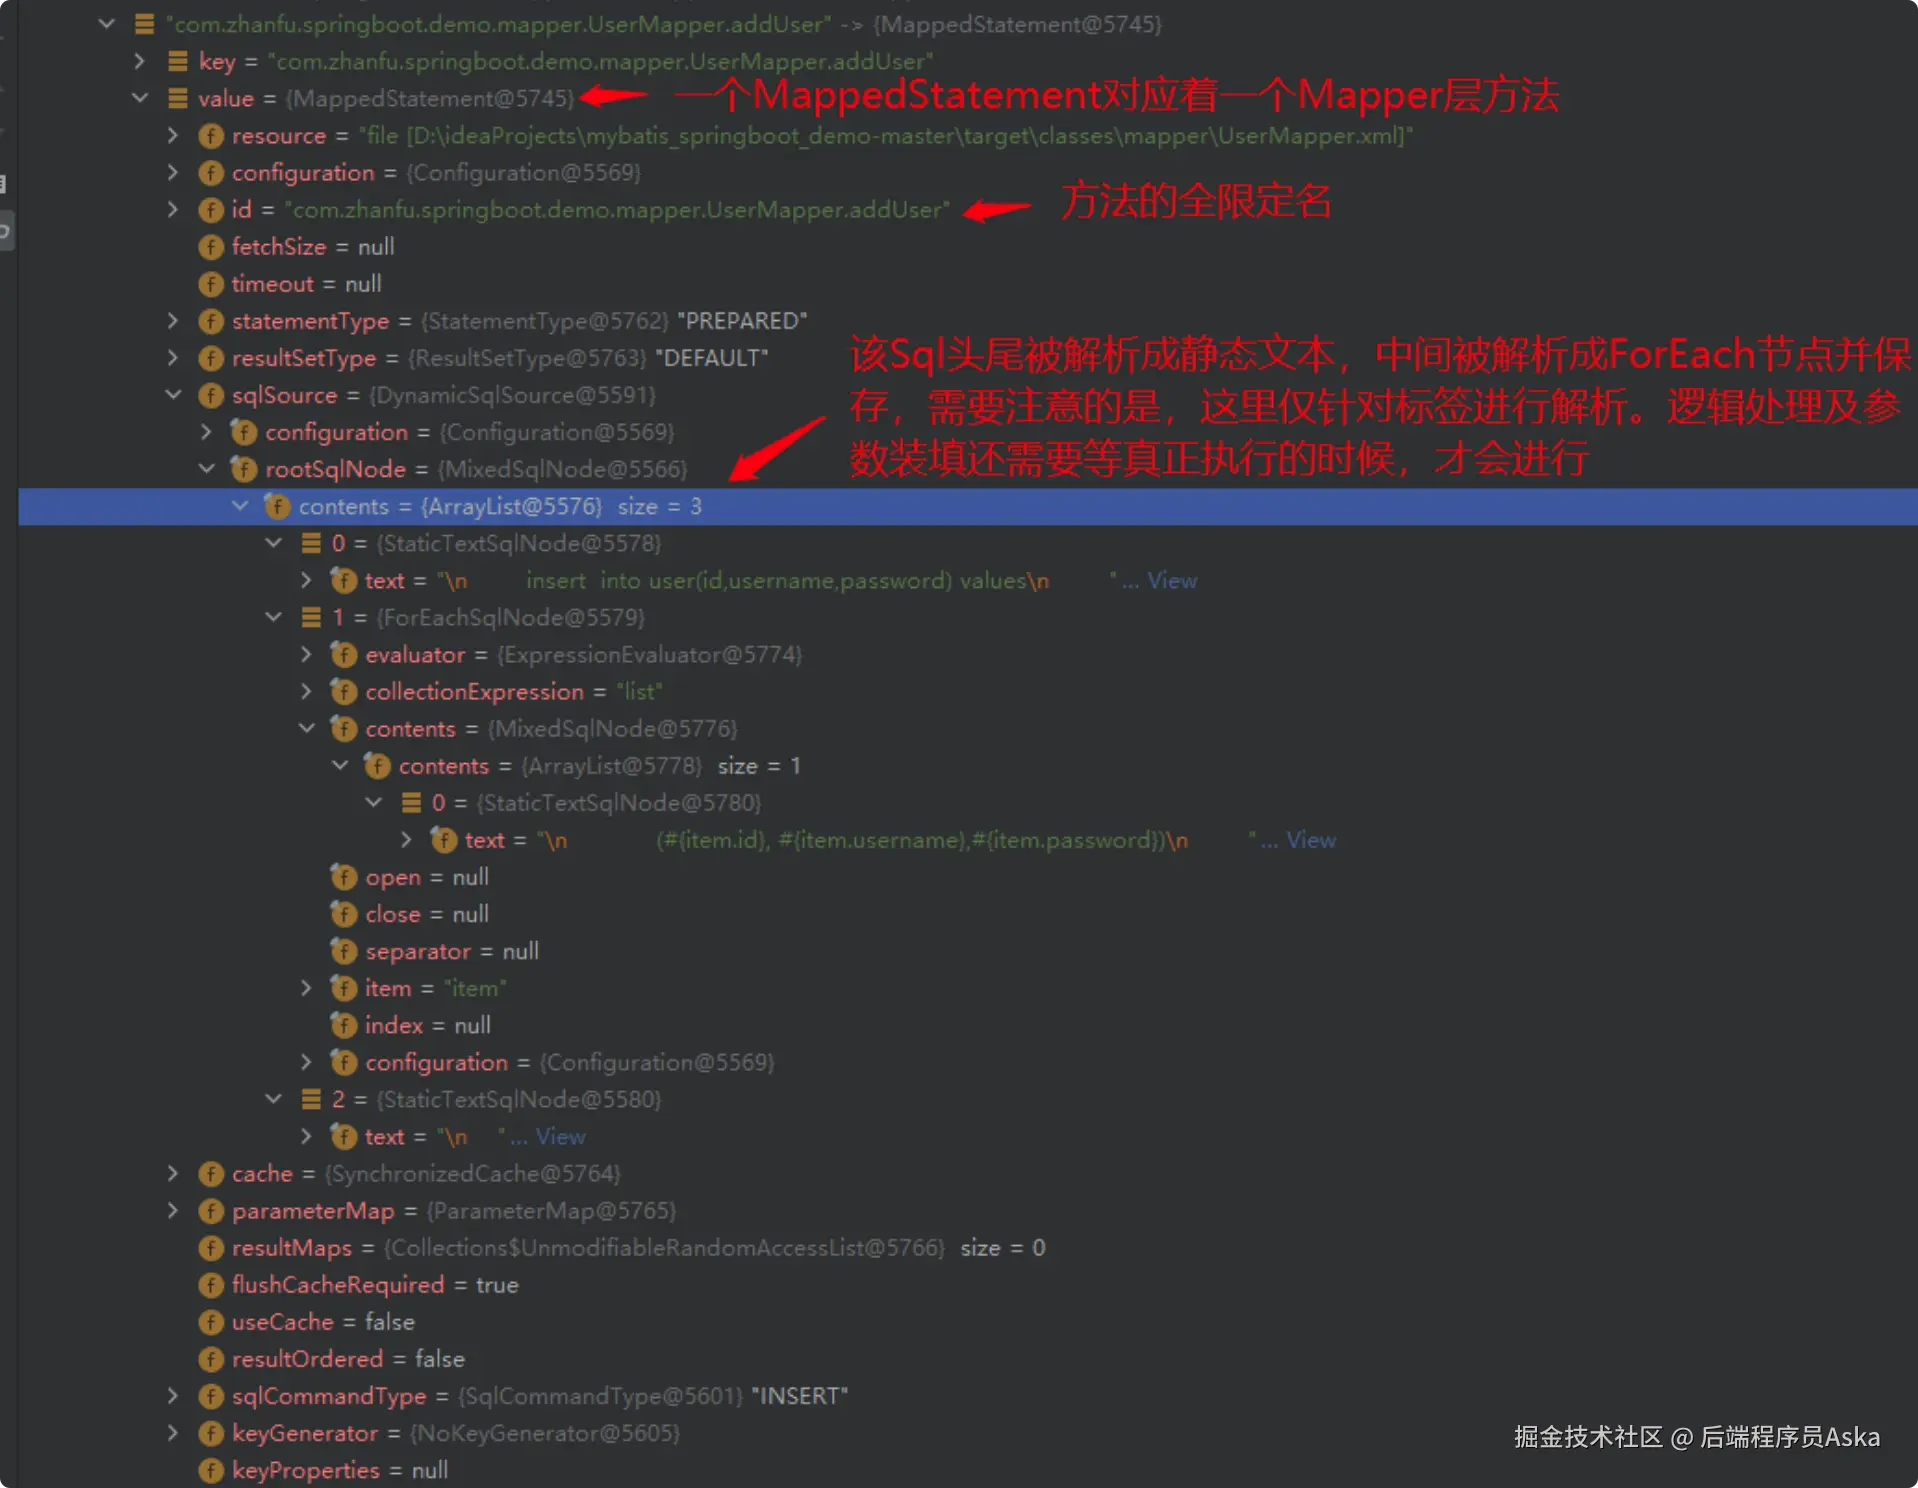
Task: Collapse index 0 StaticTextSqlNode@5780
Action: pyautogui.click(x=373, y=802)
